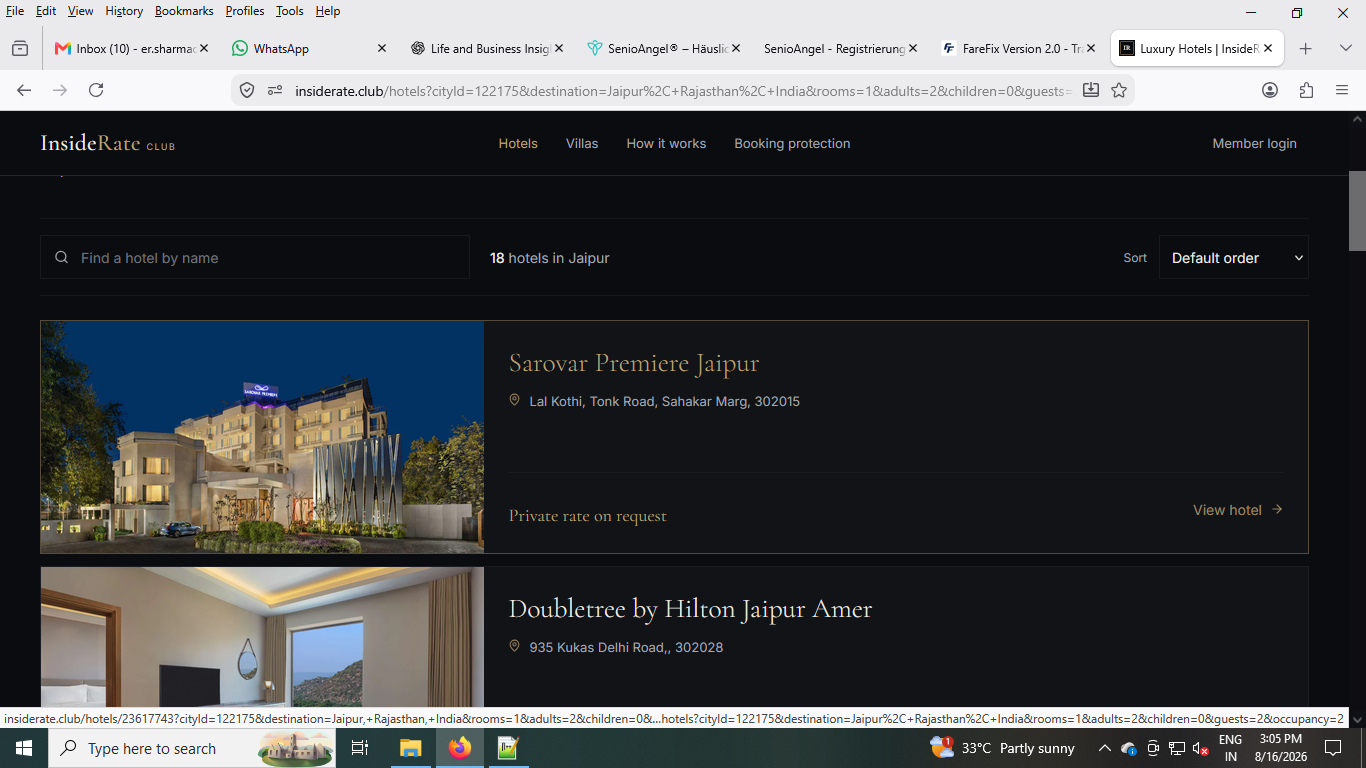This screenshot has height=768, width=1366.
Task: Click the forward navigation arrow
Action: 60,90
